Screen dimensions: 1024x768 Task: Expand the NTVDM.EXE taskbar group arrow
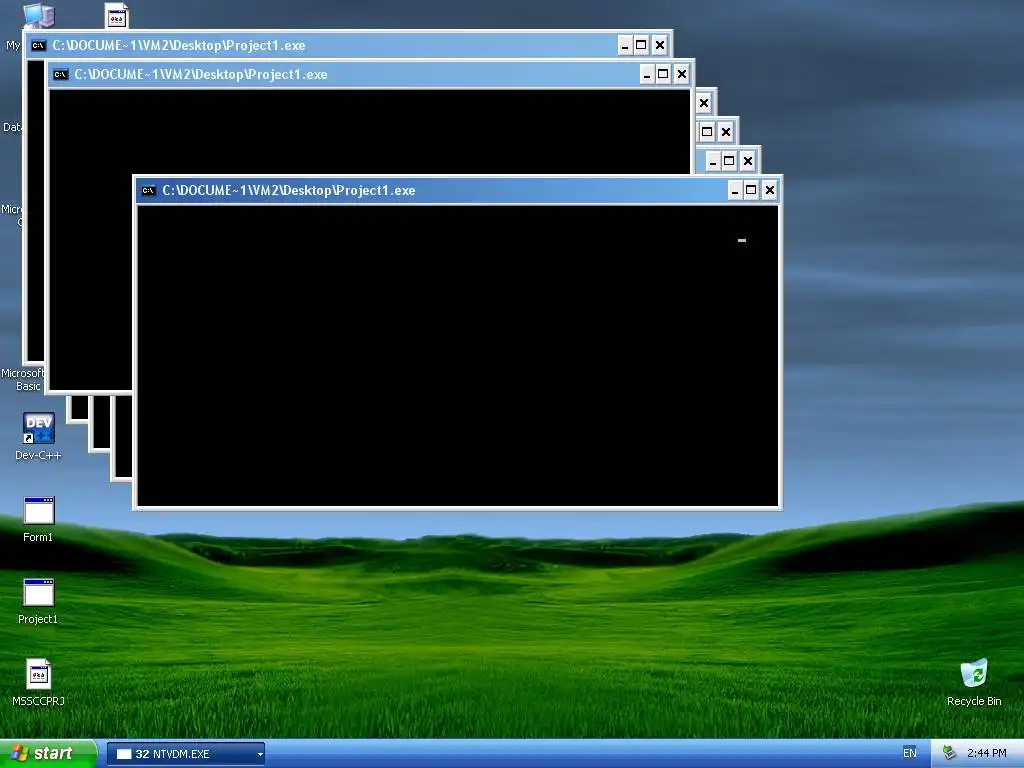click(260, 754)
